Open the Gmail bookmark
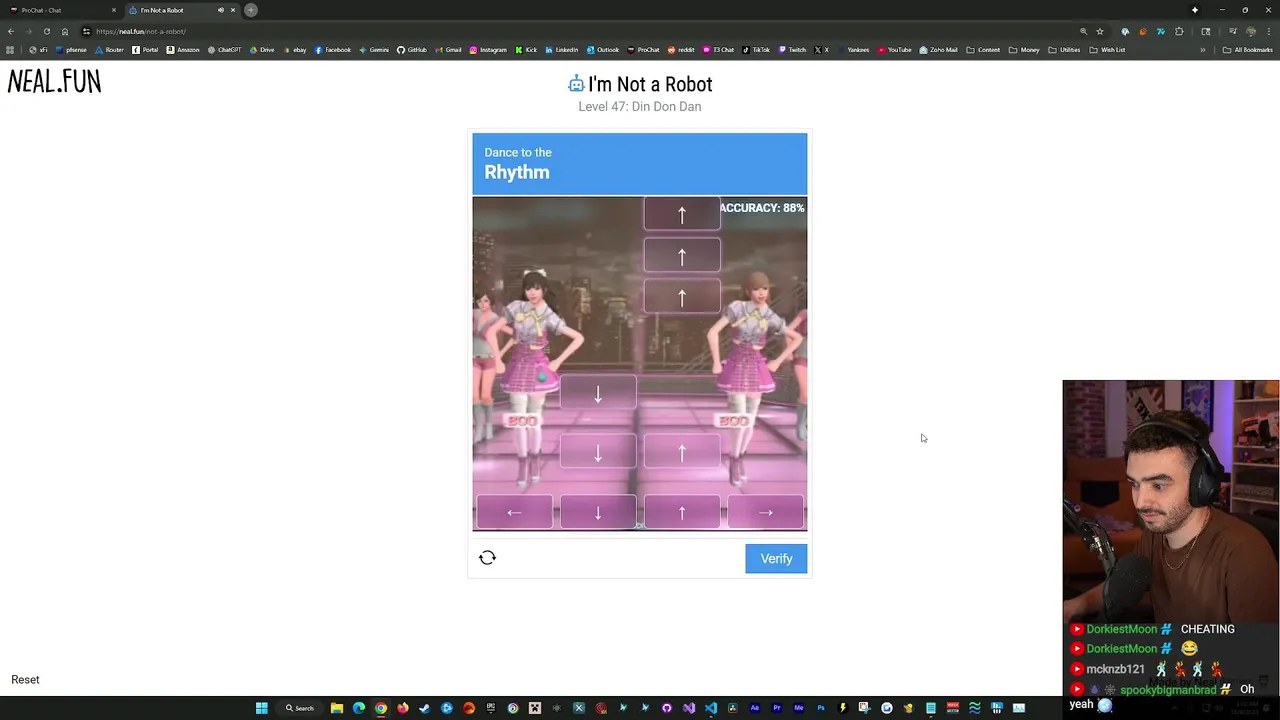Viewport: 1280px width, 720px height. coord(448,50)
